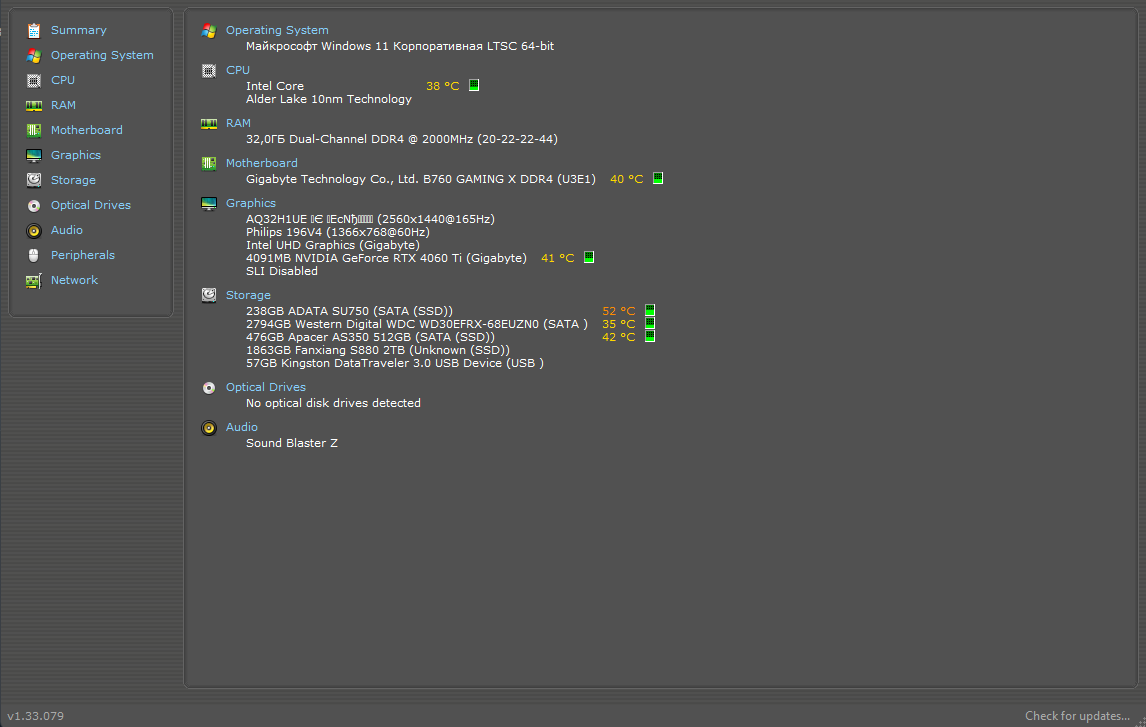Select Motherboard in the sidebar
The image size is (1146, 727).
click(x=86, y=129)
